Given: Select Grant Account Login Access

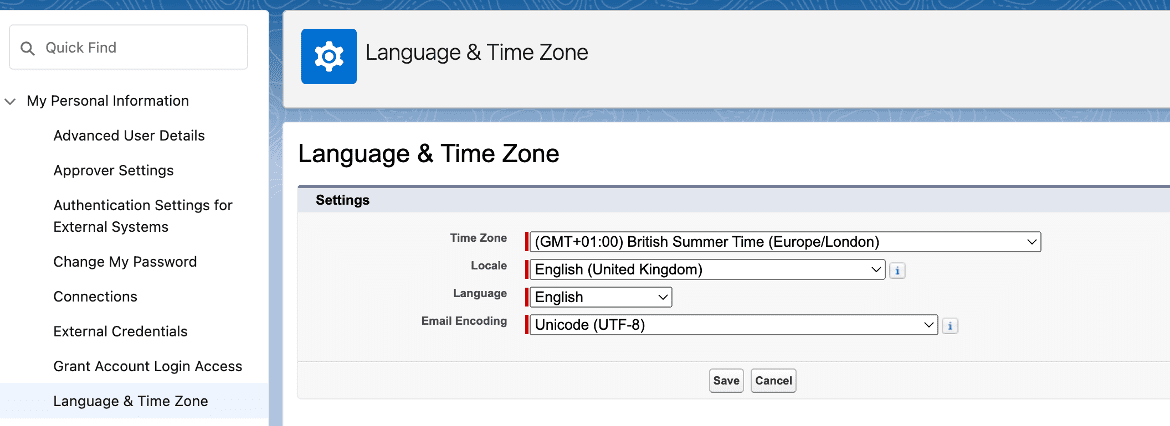Looking at the screenshot, I should (147, 367).
